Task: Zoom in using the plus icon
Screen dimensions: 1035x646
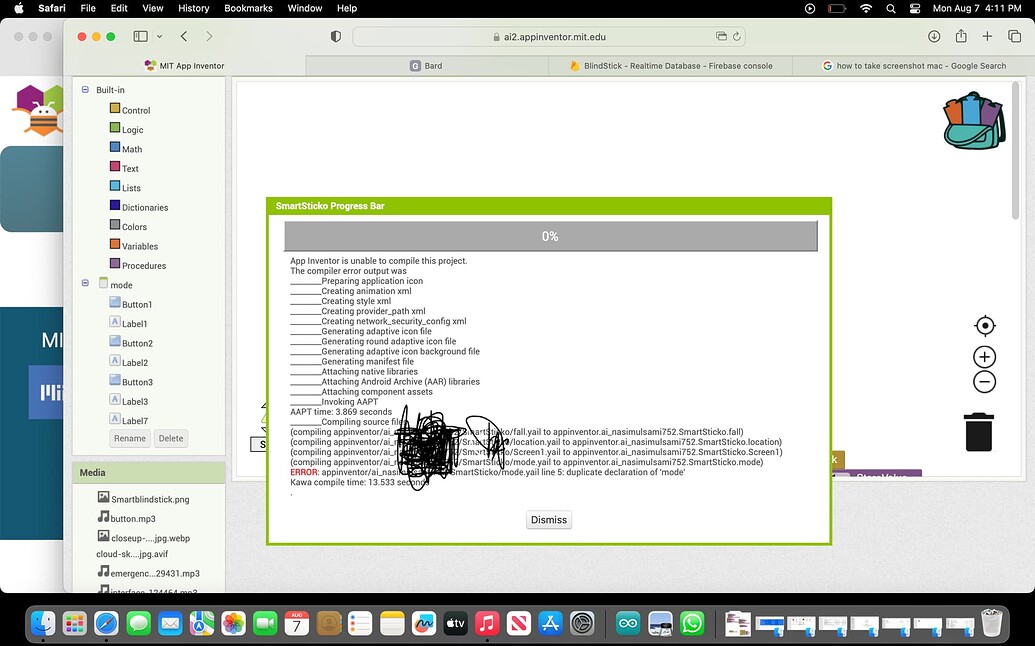Action: pos(984,356)
